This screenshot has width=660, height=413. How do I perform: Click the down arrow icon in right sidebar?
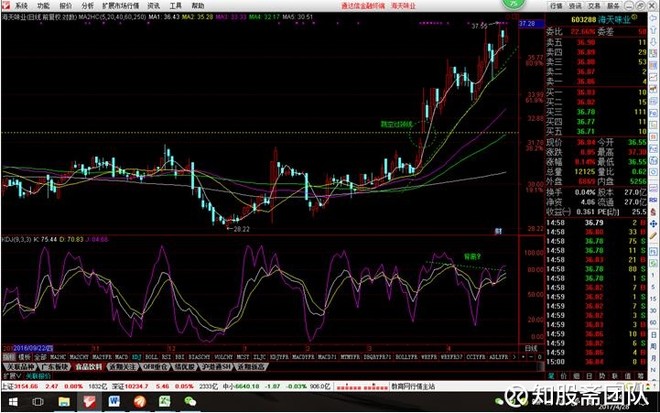[653, 42]
